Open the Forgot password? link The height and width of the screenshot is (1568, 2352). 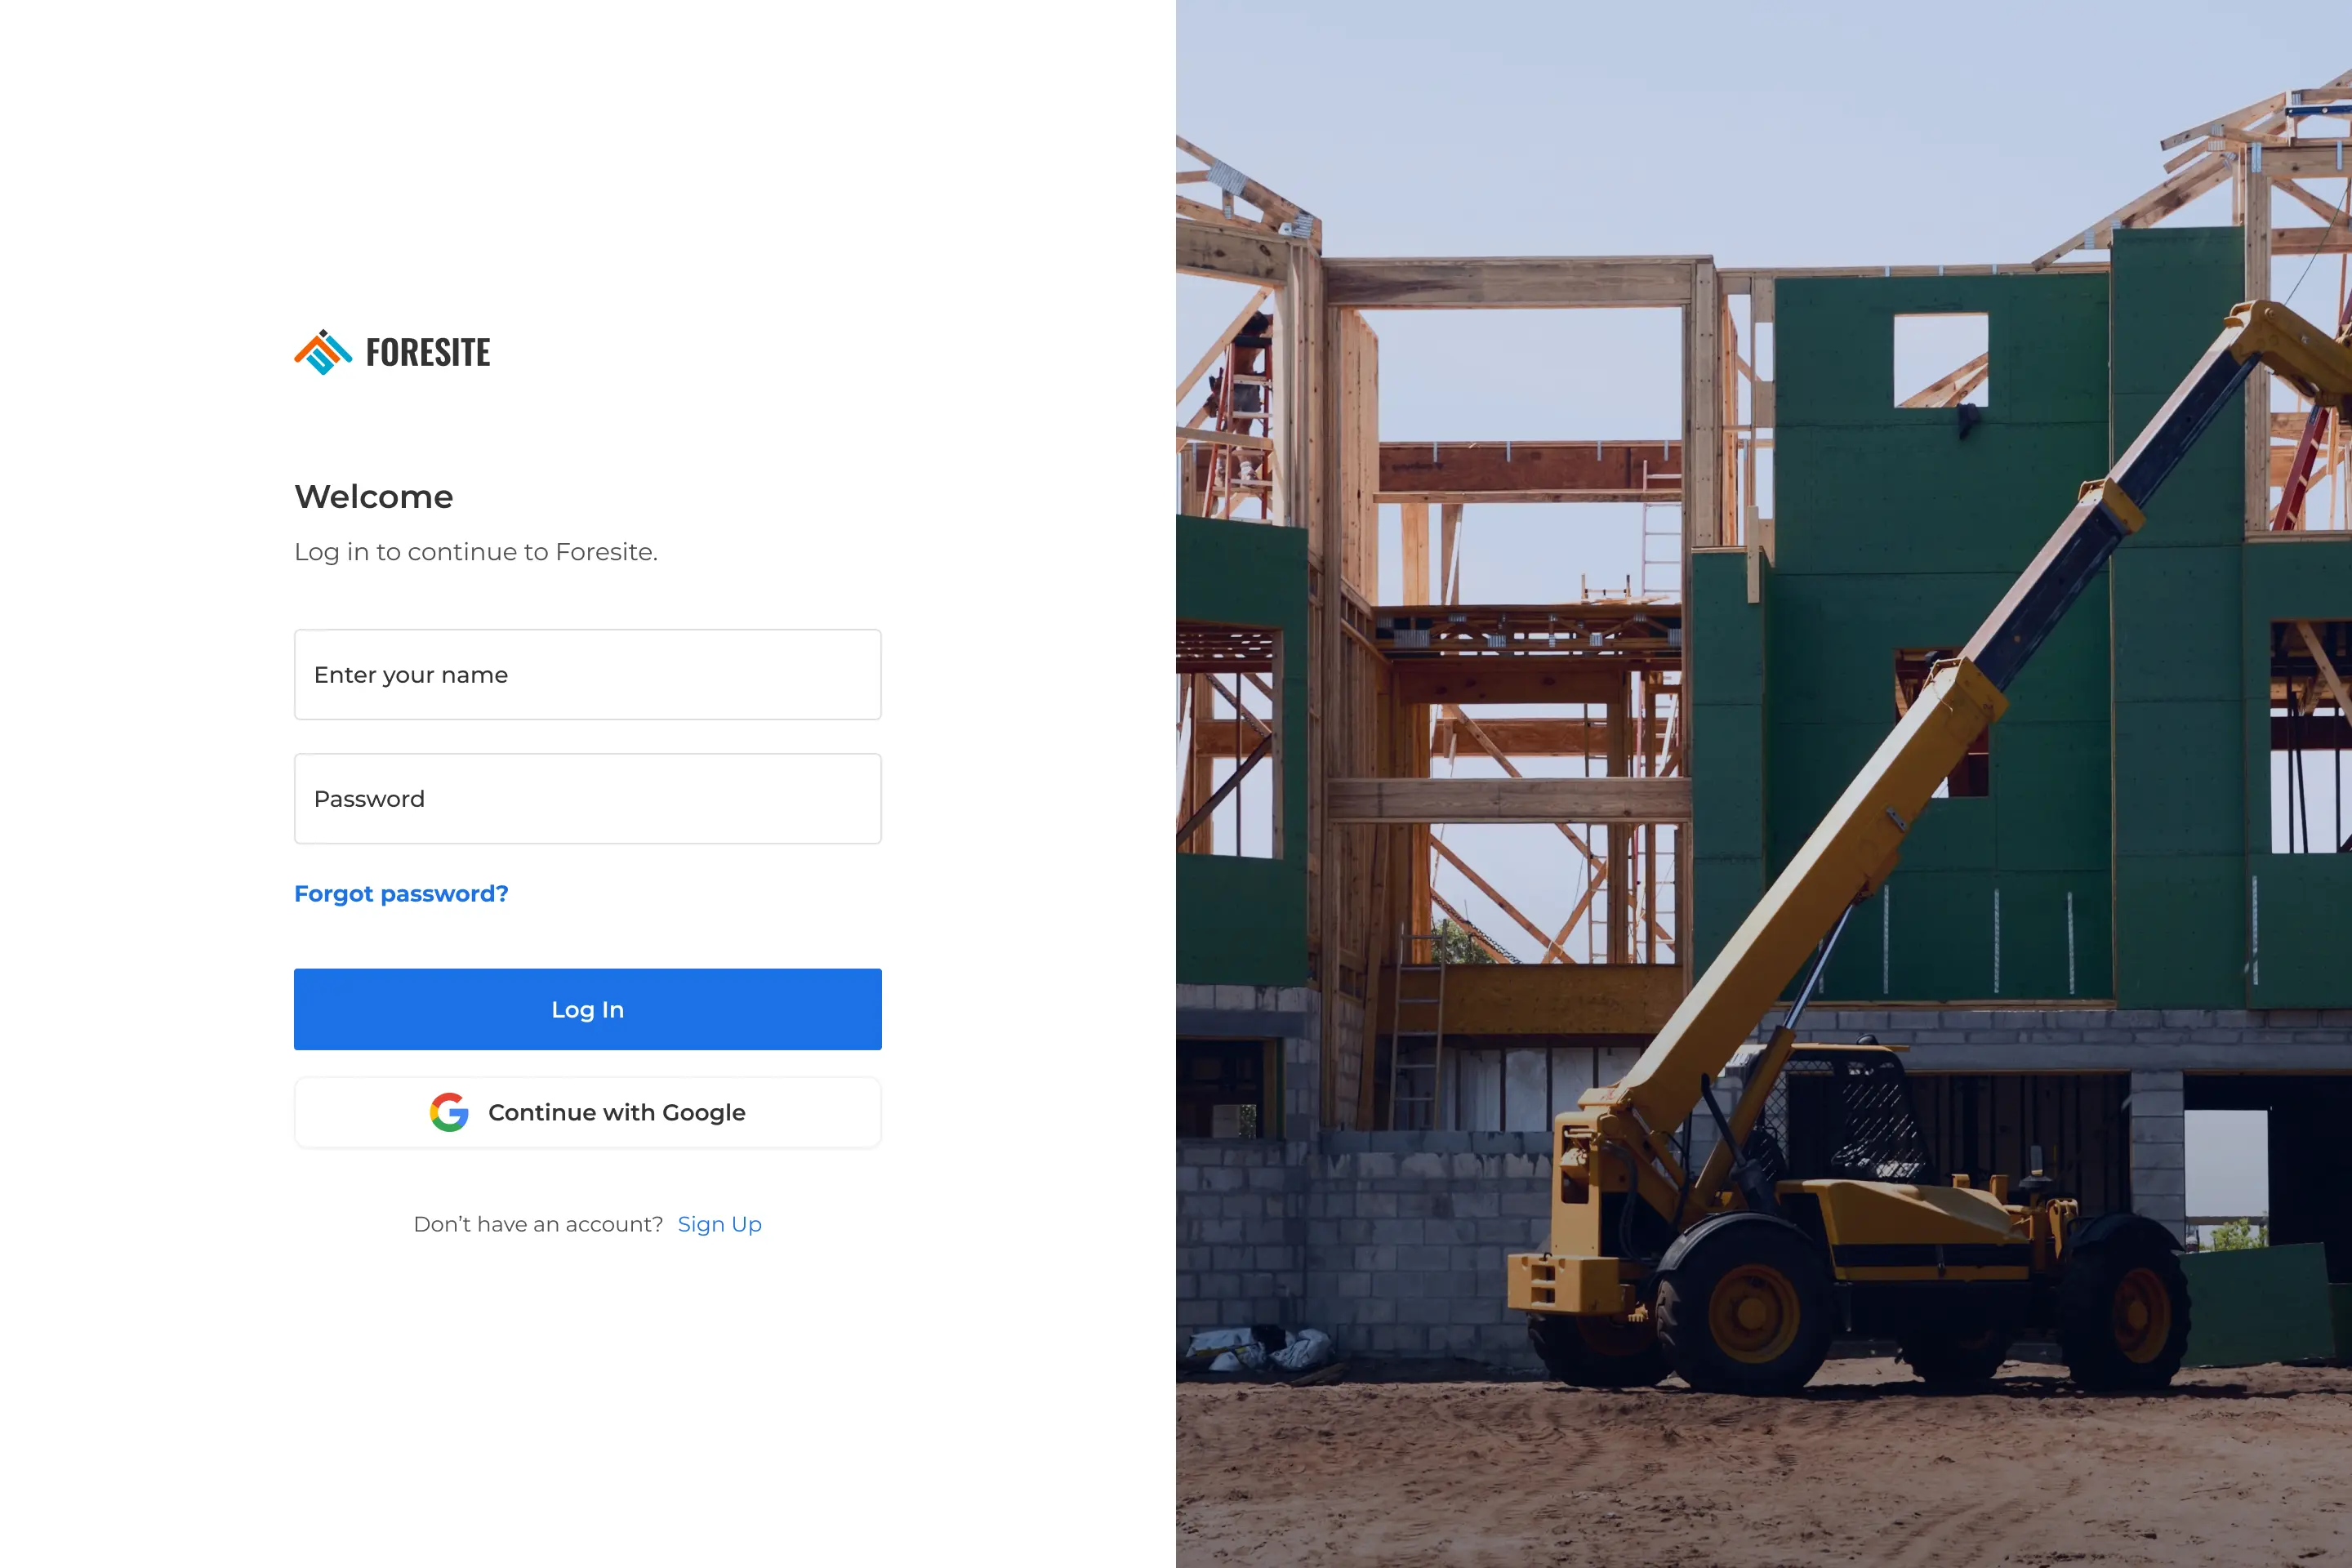coord(401,893)
